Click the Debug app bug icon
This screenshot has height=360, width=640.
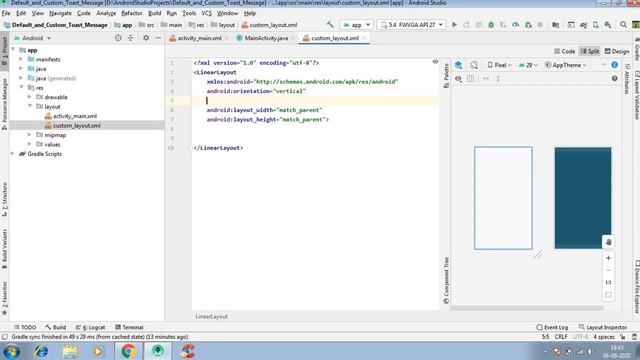coord(491,25)
